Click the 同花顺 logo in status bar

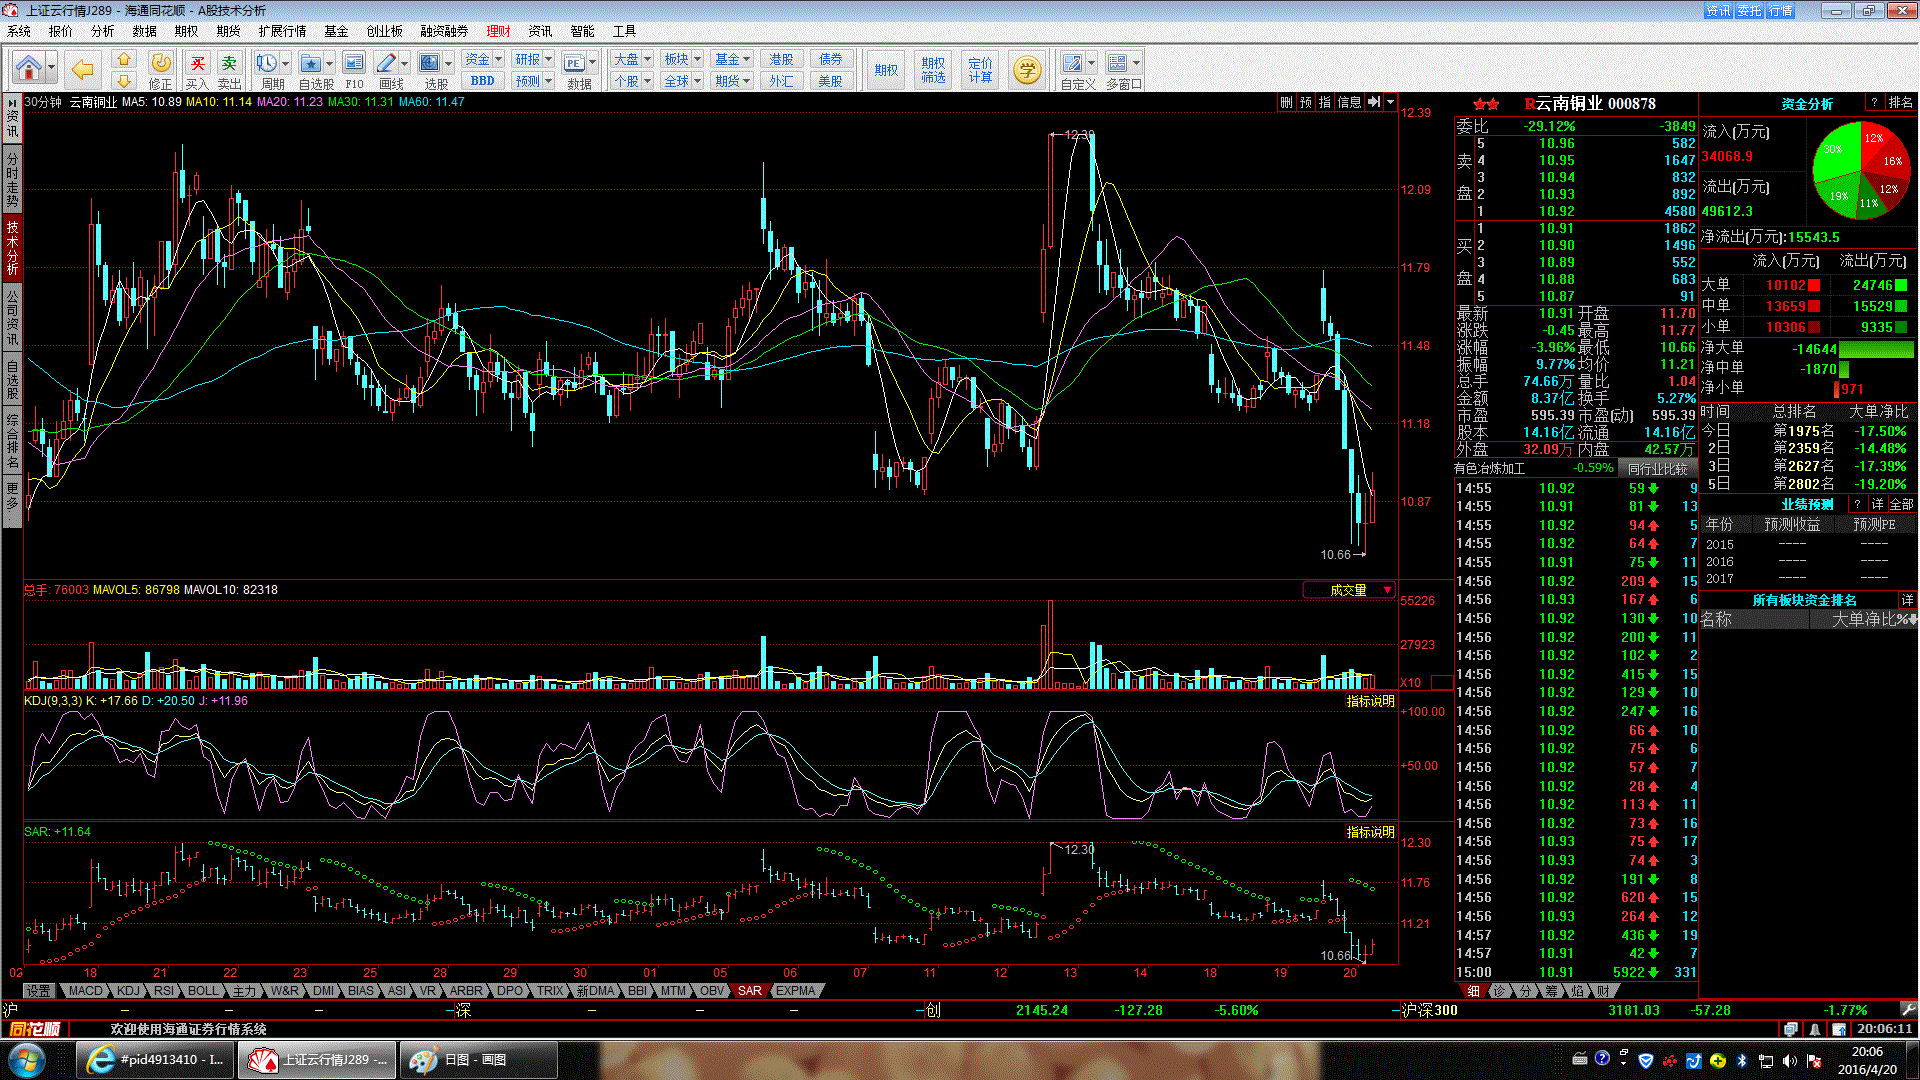pos(35,1029)
